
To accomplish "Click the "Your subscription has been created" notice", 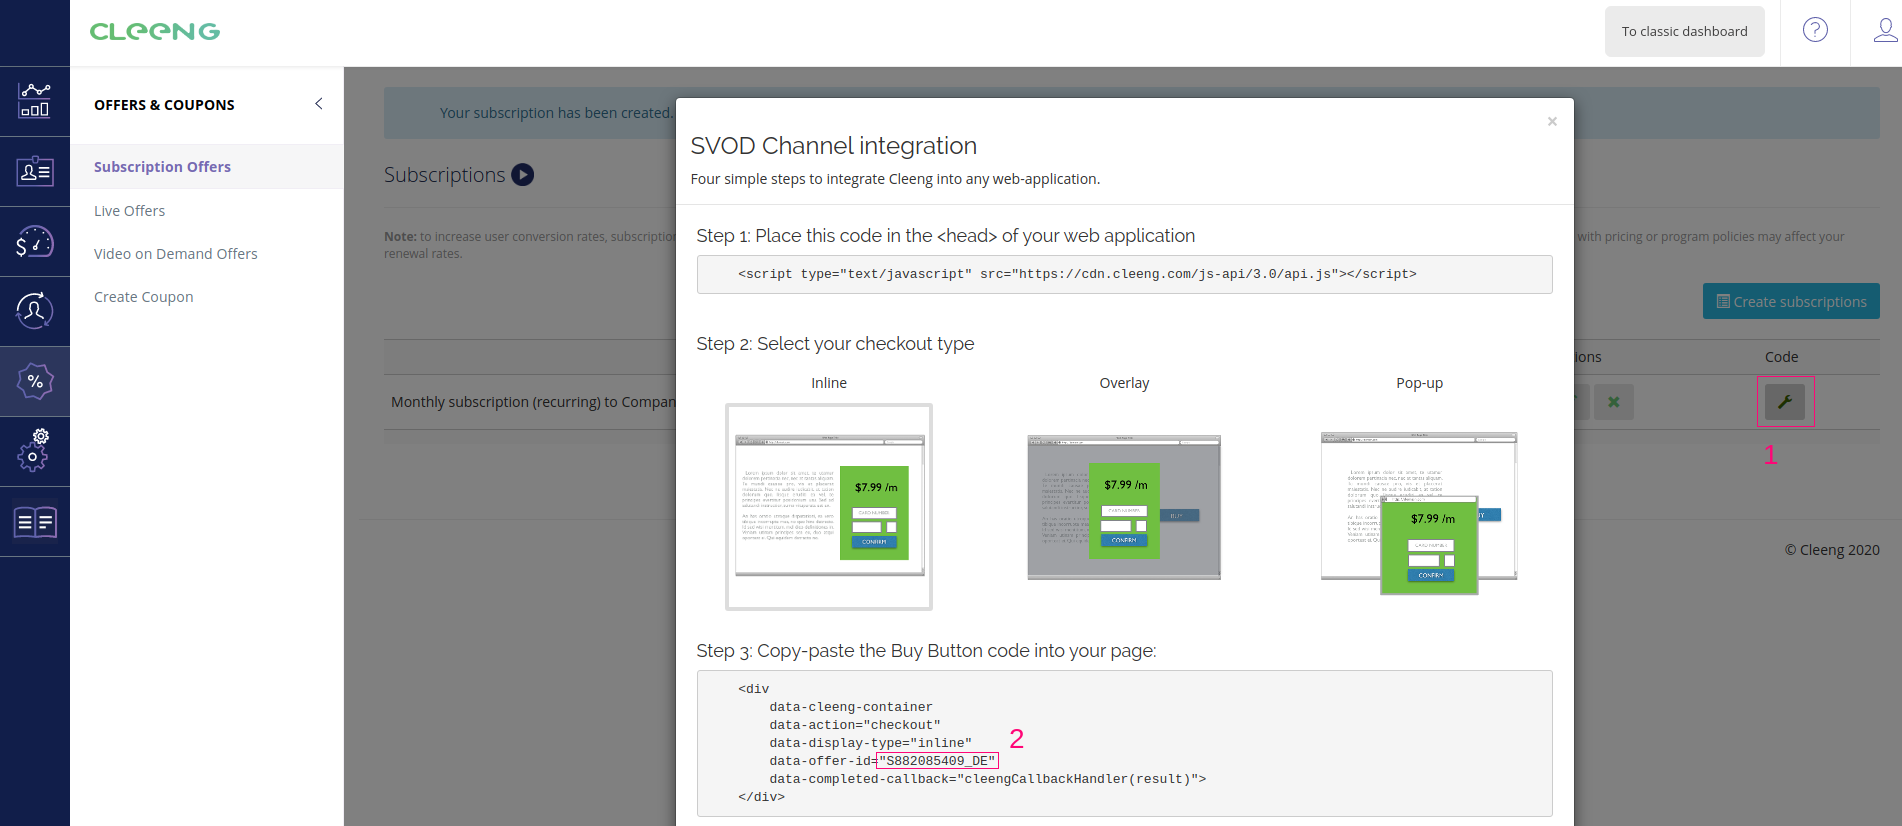I will pyautogui.click(x=557, y=113).
